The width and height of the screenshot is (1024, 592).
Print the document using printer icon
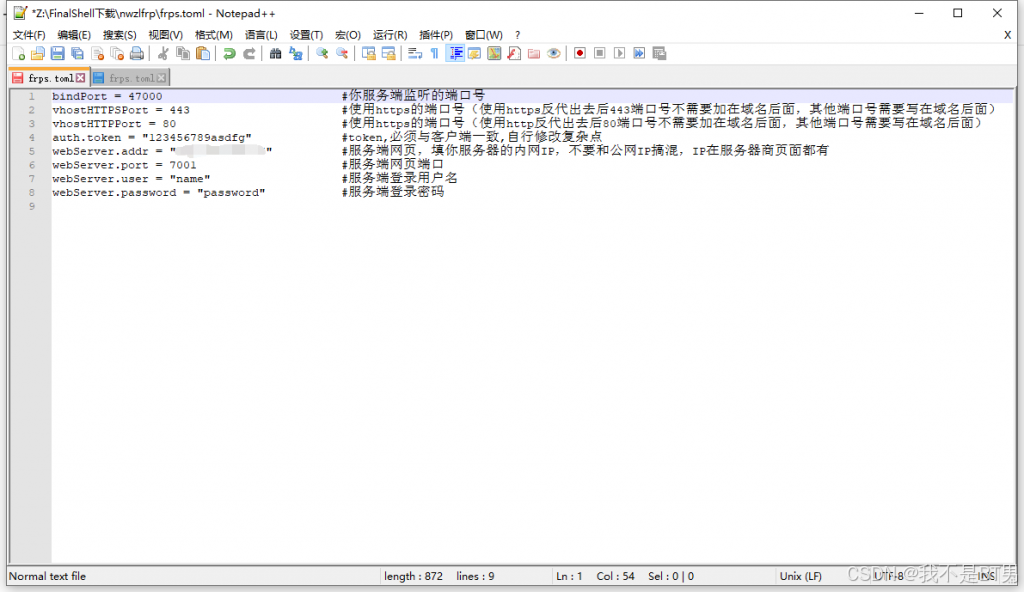point(136,54)
